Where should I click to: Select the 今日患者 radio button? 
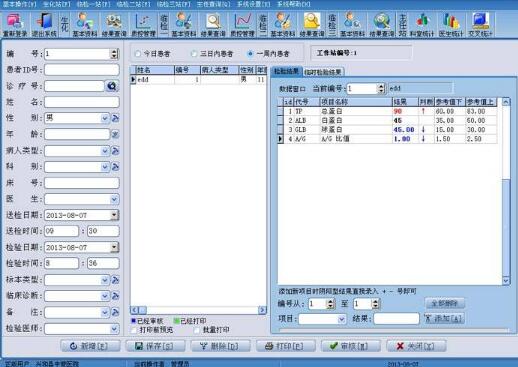tap(137, 53)
